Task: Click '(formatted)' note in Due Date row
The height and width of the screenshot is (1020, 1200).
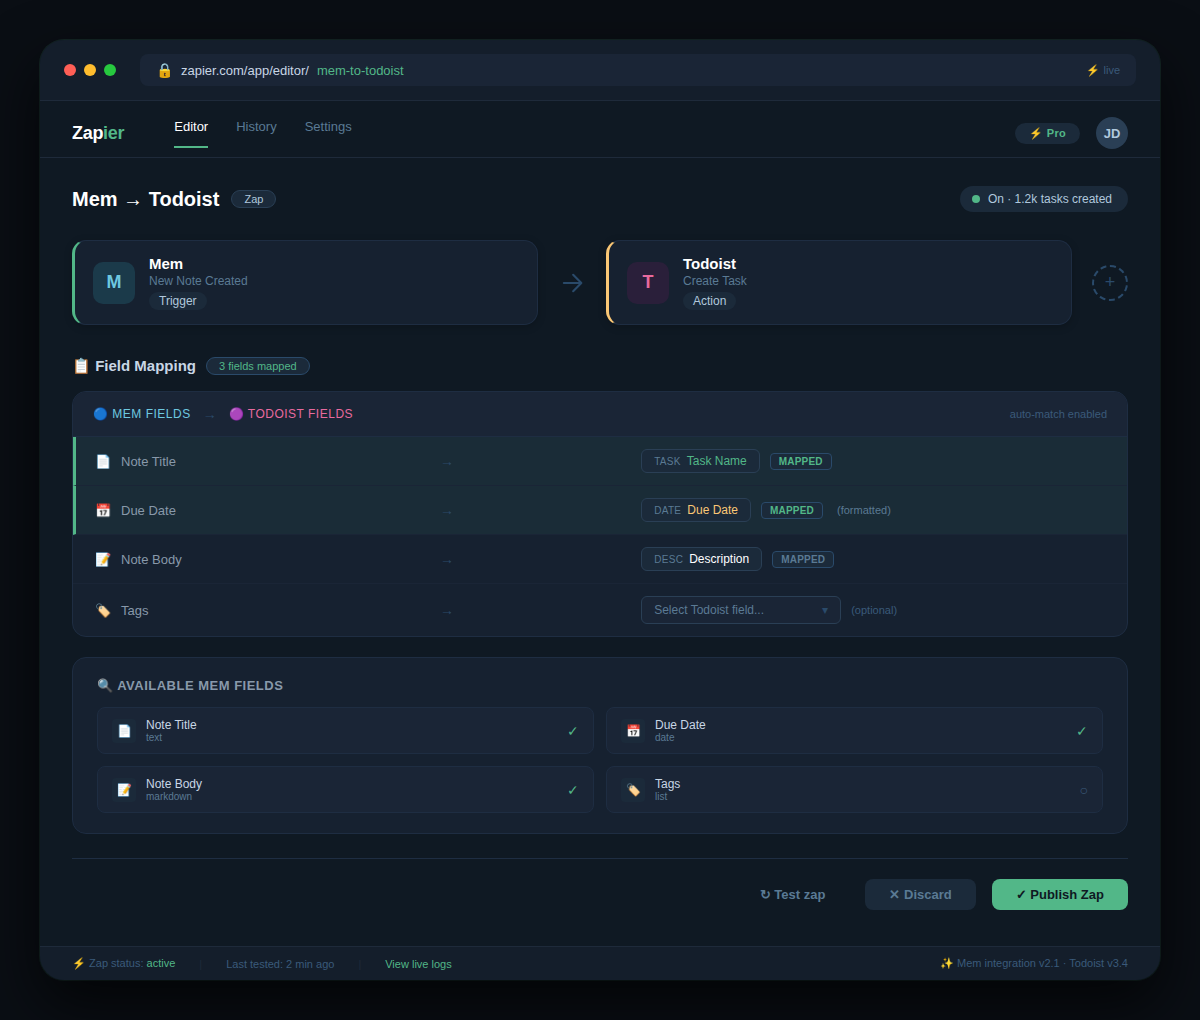Action: (864, 510)
